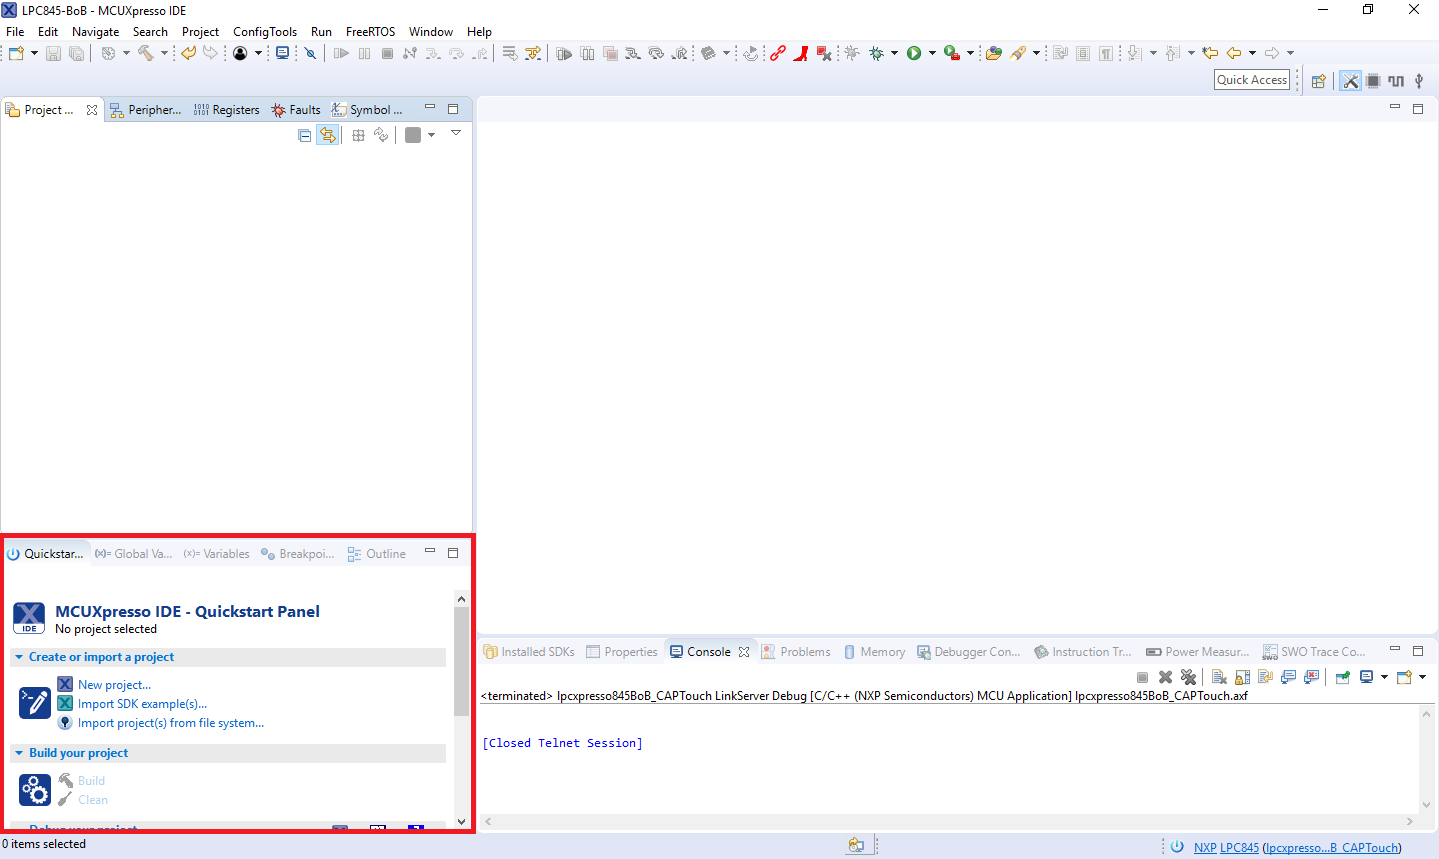Click the green Run button in toolbar
Screen dimensions: 1439x859
tap(913, 53)
